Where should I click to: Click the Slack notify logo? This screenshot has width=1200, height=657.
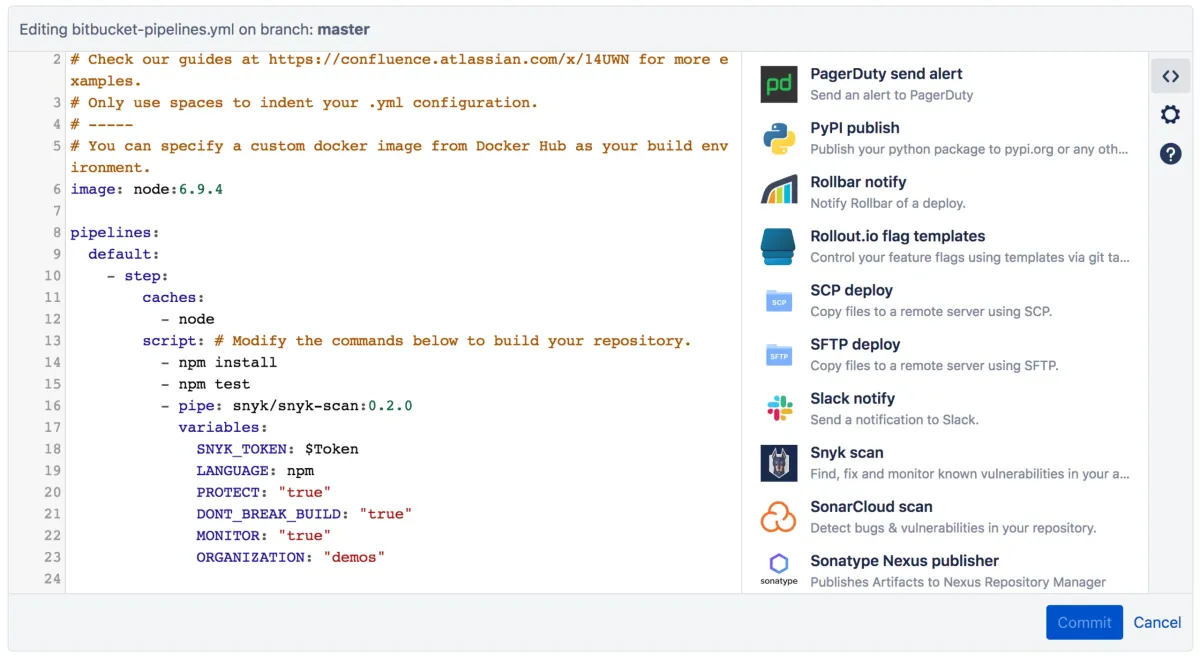(779, 408)
